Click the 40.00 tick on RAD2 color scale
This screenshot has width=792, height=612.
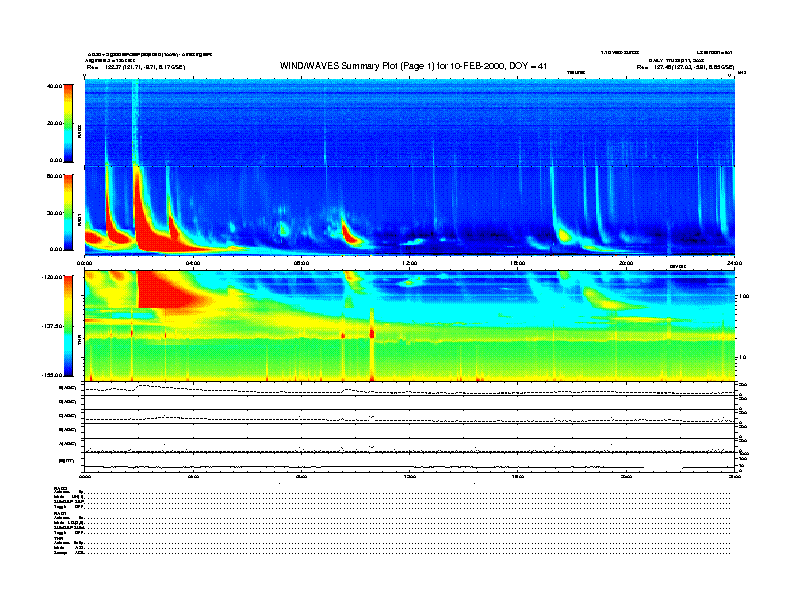coord(54,86)
